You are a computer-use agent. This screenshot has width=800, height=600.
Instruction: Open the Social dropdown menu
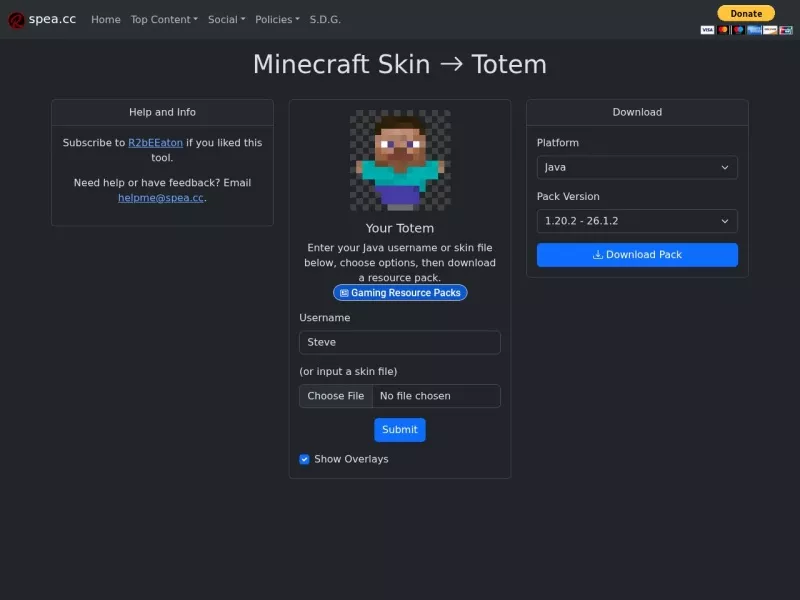click(x=227, y=19)
